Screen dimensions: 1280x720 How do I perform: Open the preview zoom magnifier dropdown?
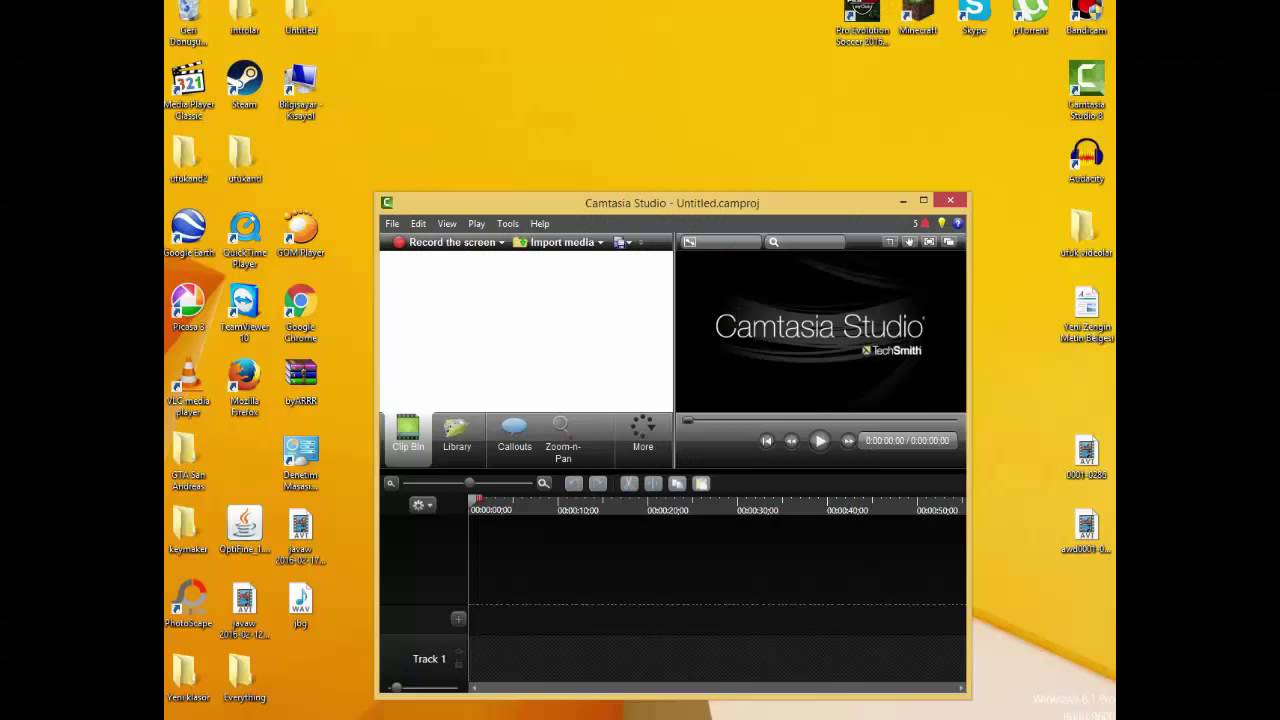click(806, 242)
